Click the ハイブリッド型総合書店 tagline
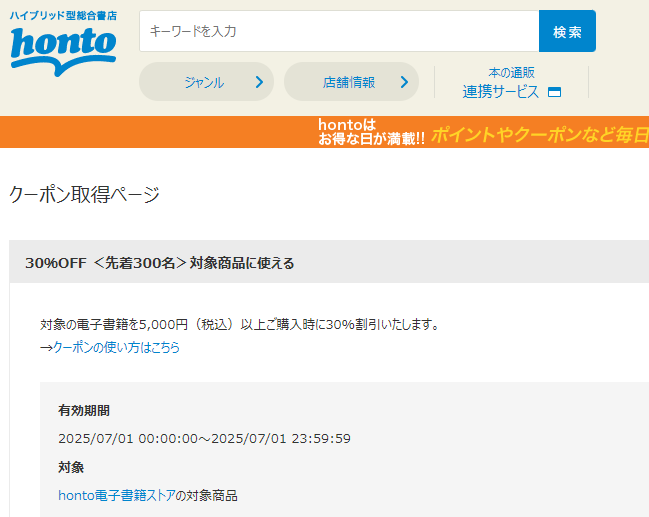The width and height of the screenshot is (649, 517). [x=63, y=16]
